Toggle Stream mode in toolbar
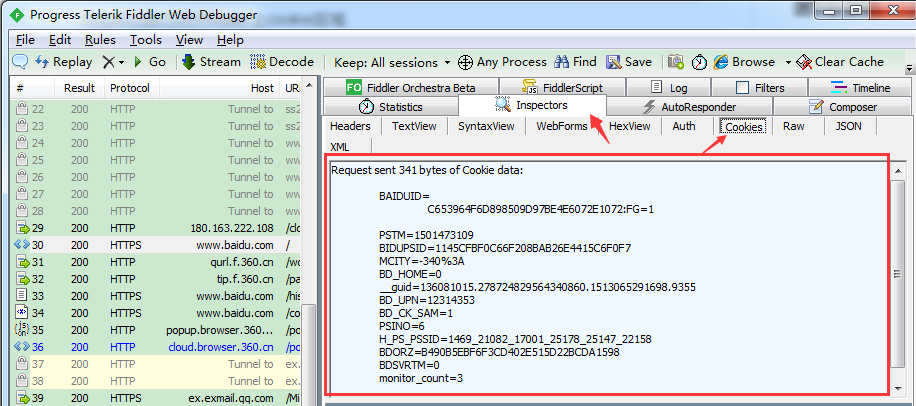The height and width of the screenshot is (406, 916). 211,62
